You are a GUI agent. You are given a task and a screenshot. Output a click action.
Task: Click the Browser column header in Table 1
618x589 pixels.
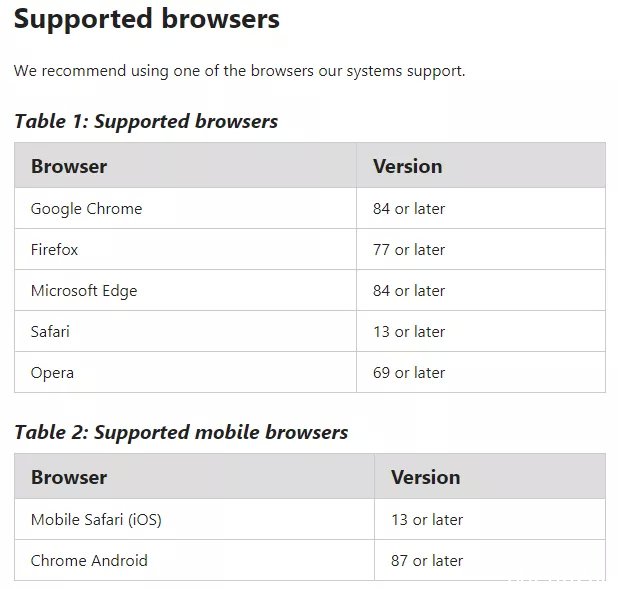click(185, 166)
